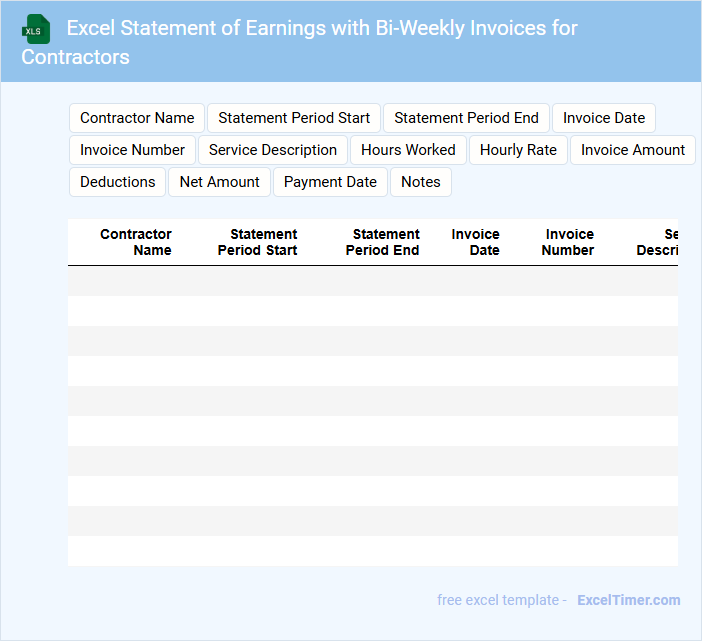Select the Payment Date tag
This screenshot has height=641, width=702.
(330, 182)
